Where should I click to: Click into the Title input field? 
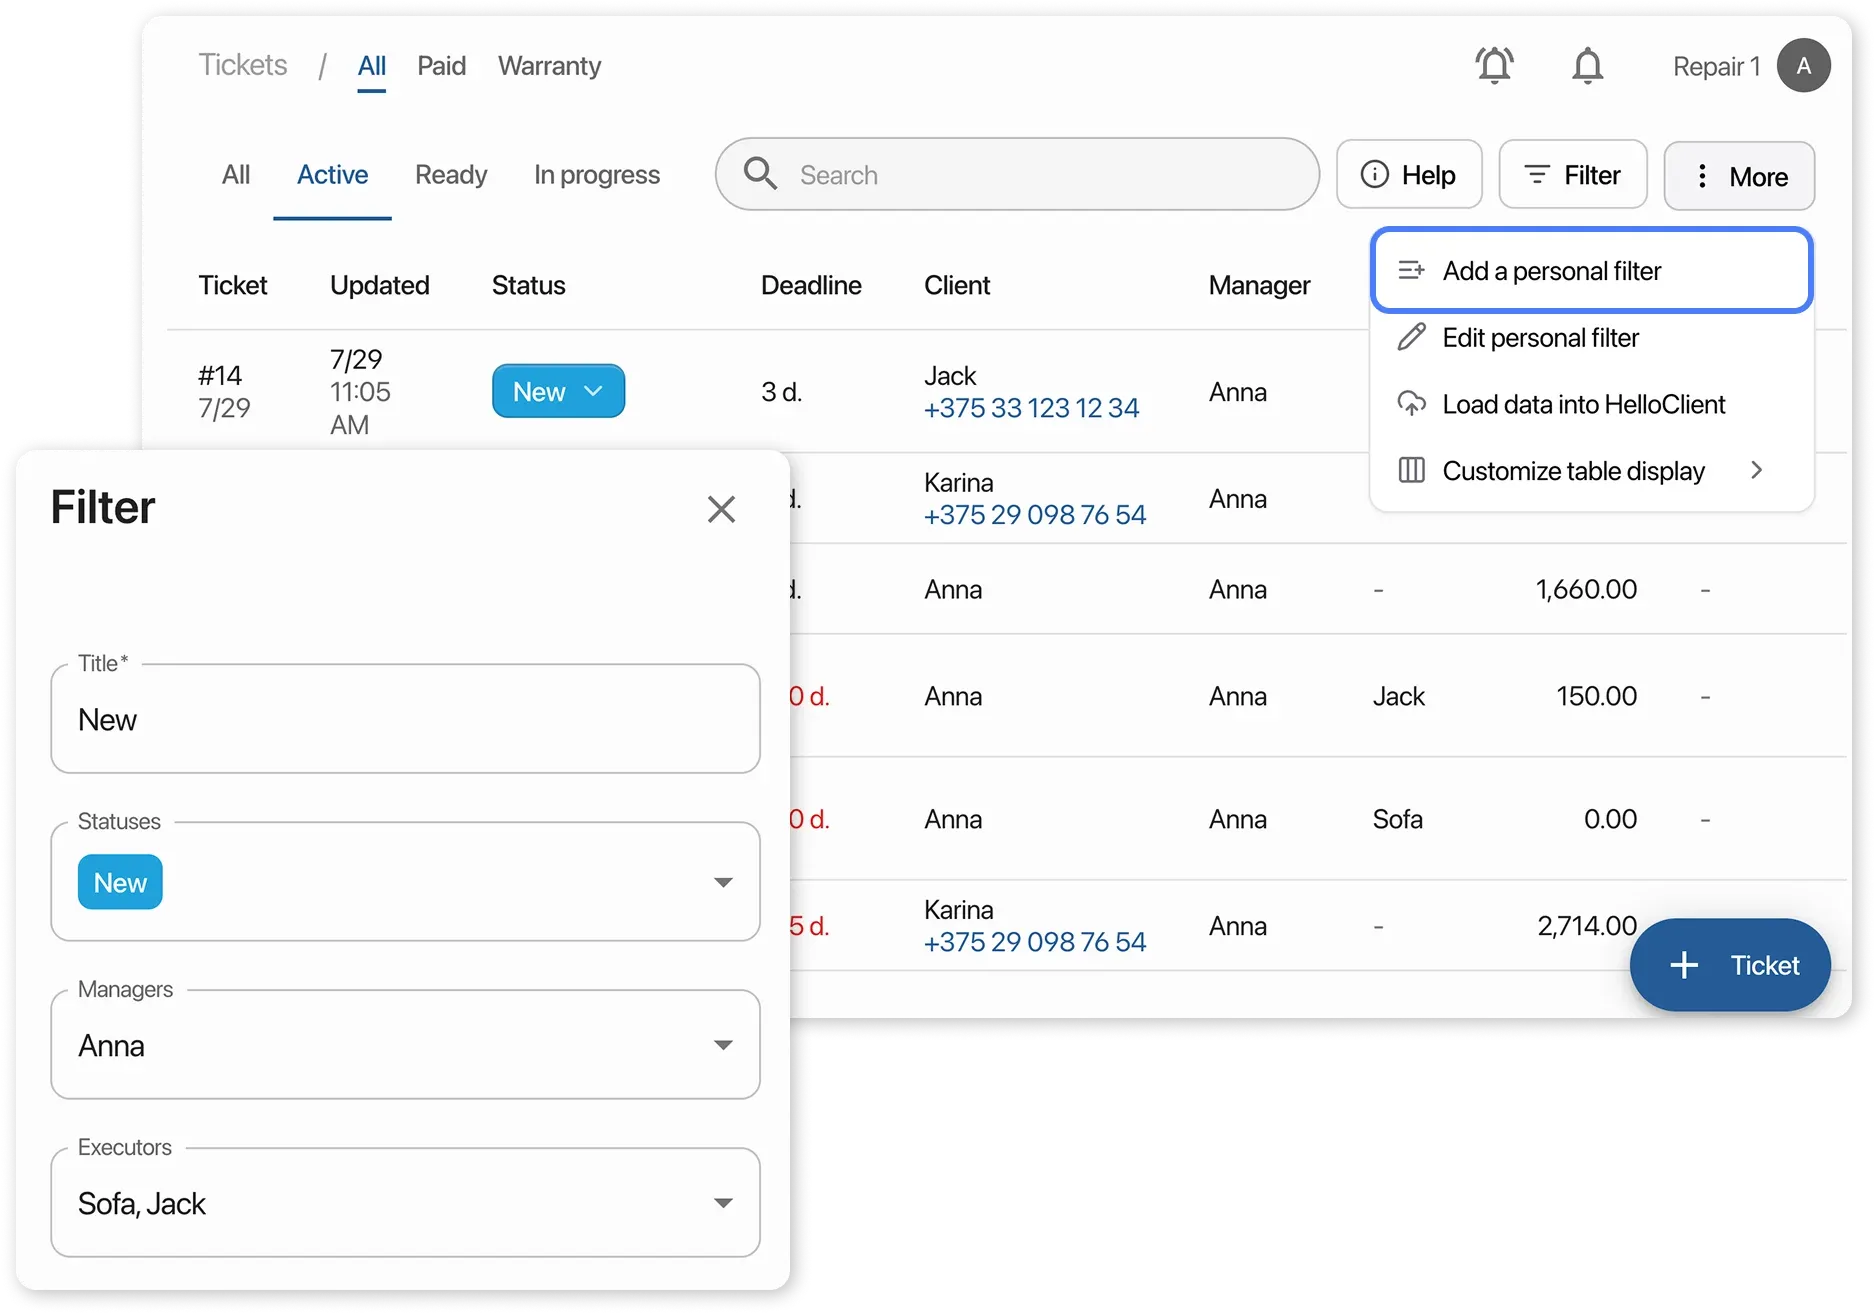[x=405, y=719]
